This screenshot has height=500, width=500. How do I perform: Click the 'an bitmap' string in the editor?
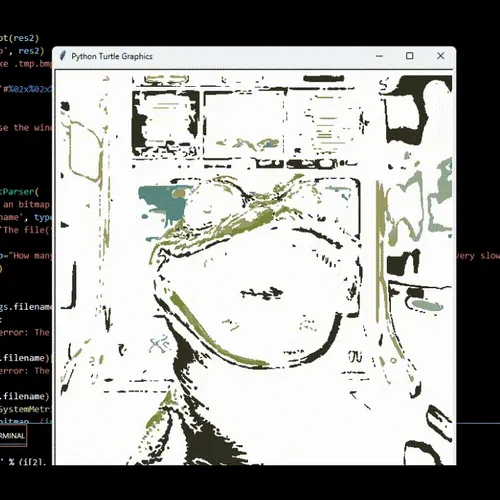(x=26, y=205)
